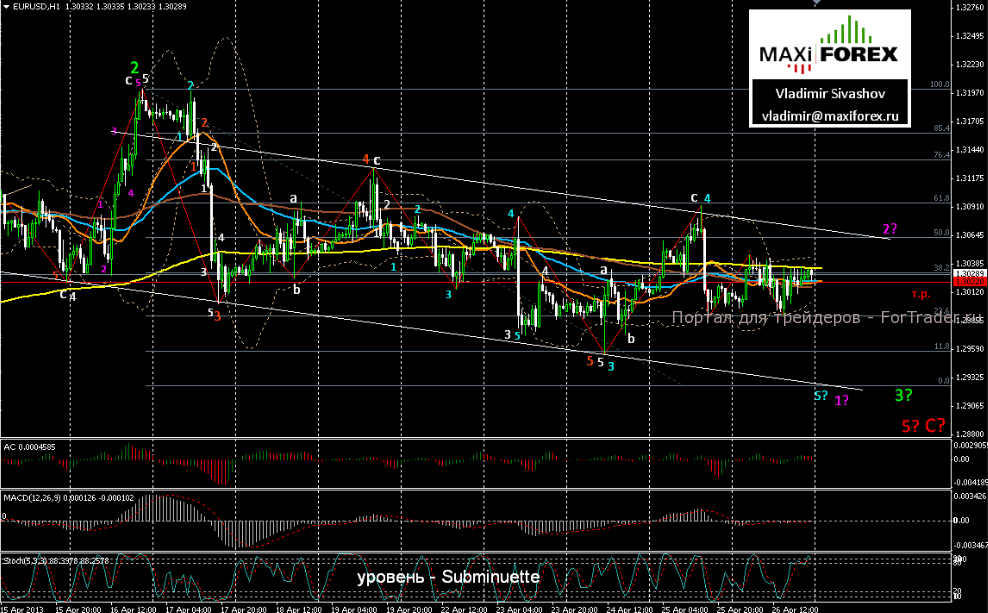Click the MaxiForex logo image
The height and width of the screenshot is (613, 988).
point(829,44)
